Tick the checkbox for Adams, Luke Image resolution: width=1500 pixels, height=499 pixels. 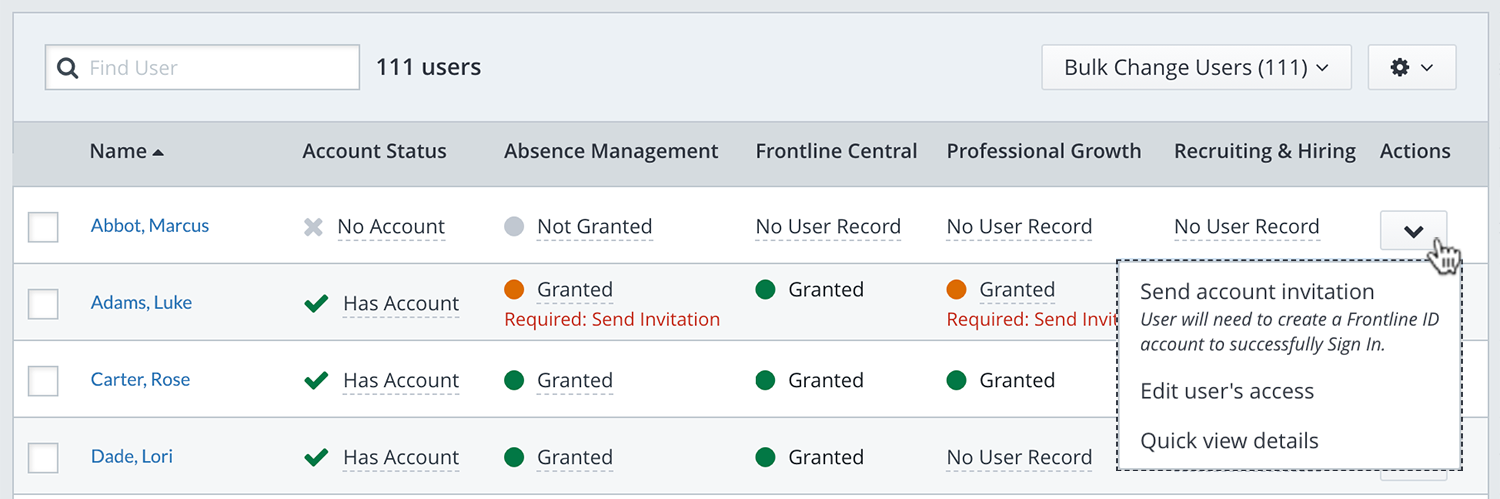pos(43,303)
